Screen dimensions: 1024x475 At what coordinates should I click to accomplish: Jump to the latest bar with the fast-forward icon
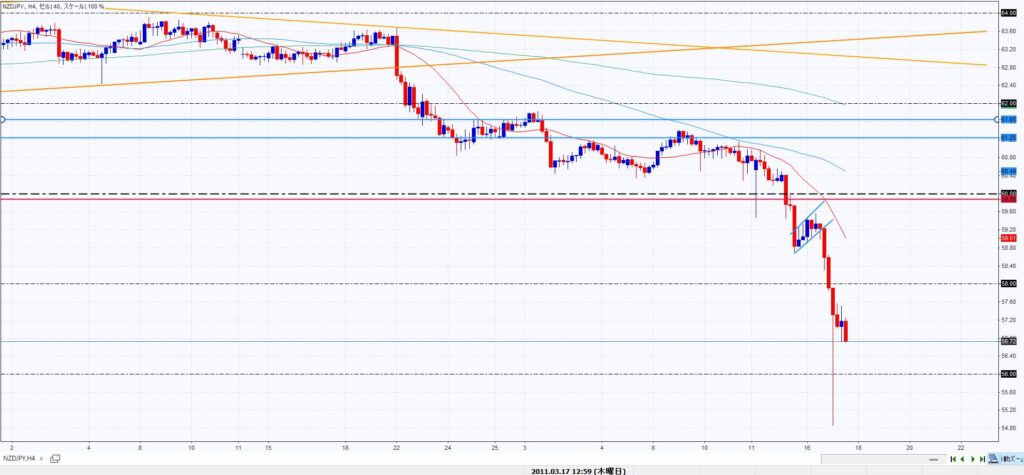[981, 457]
